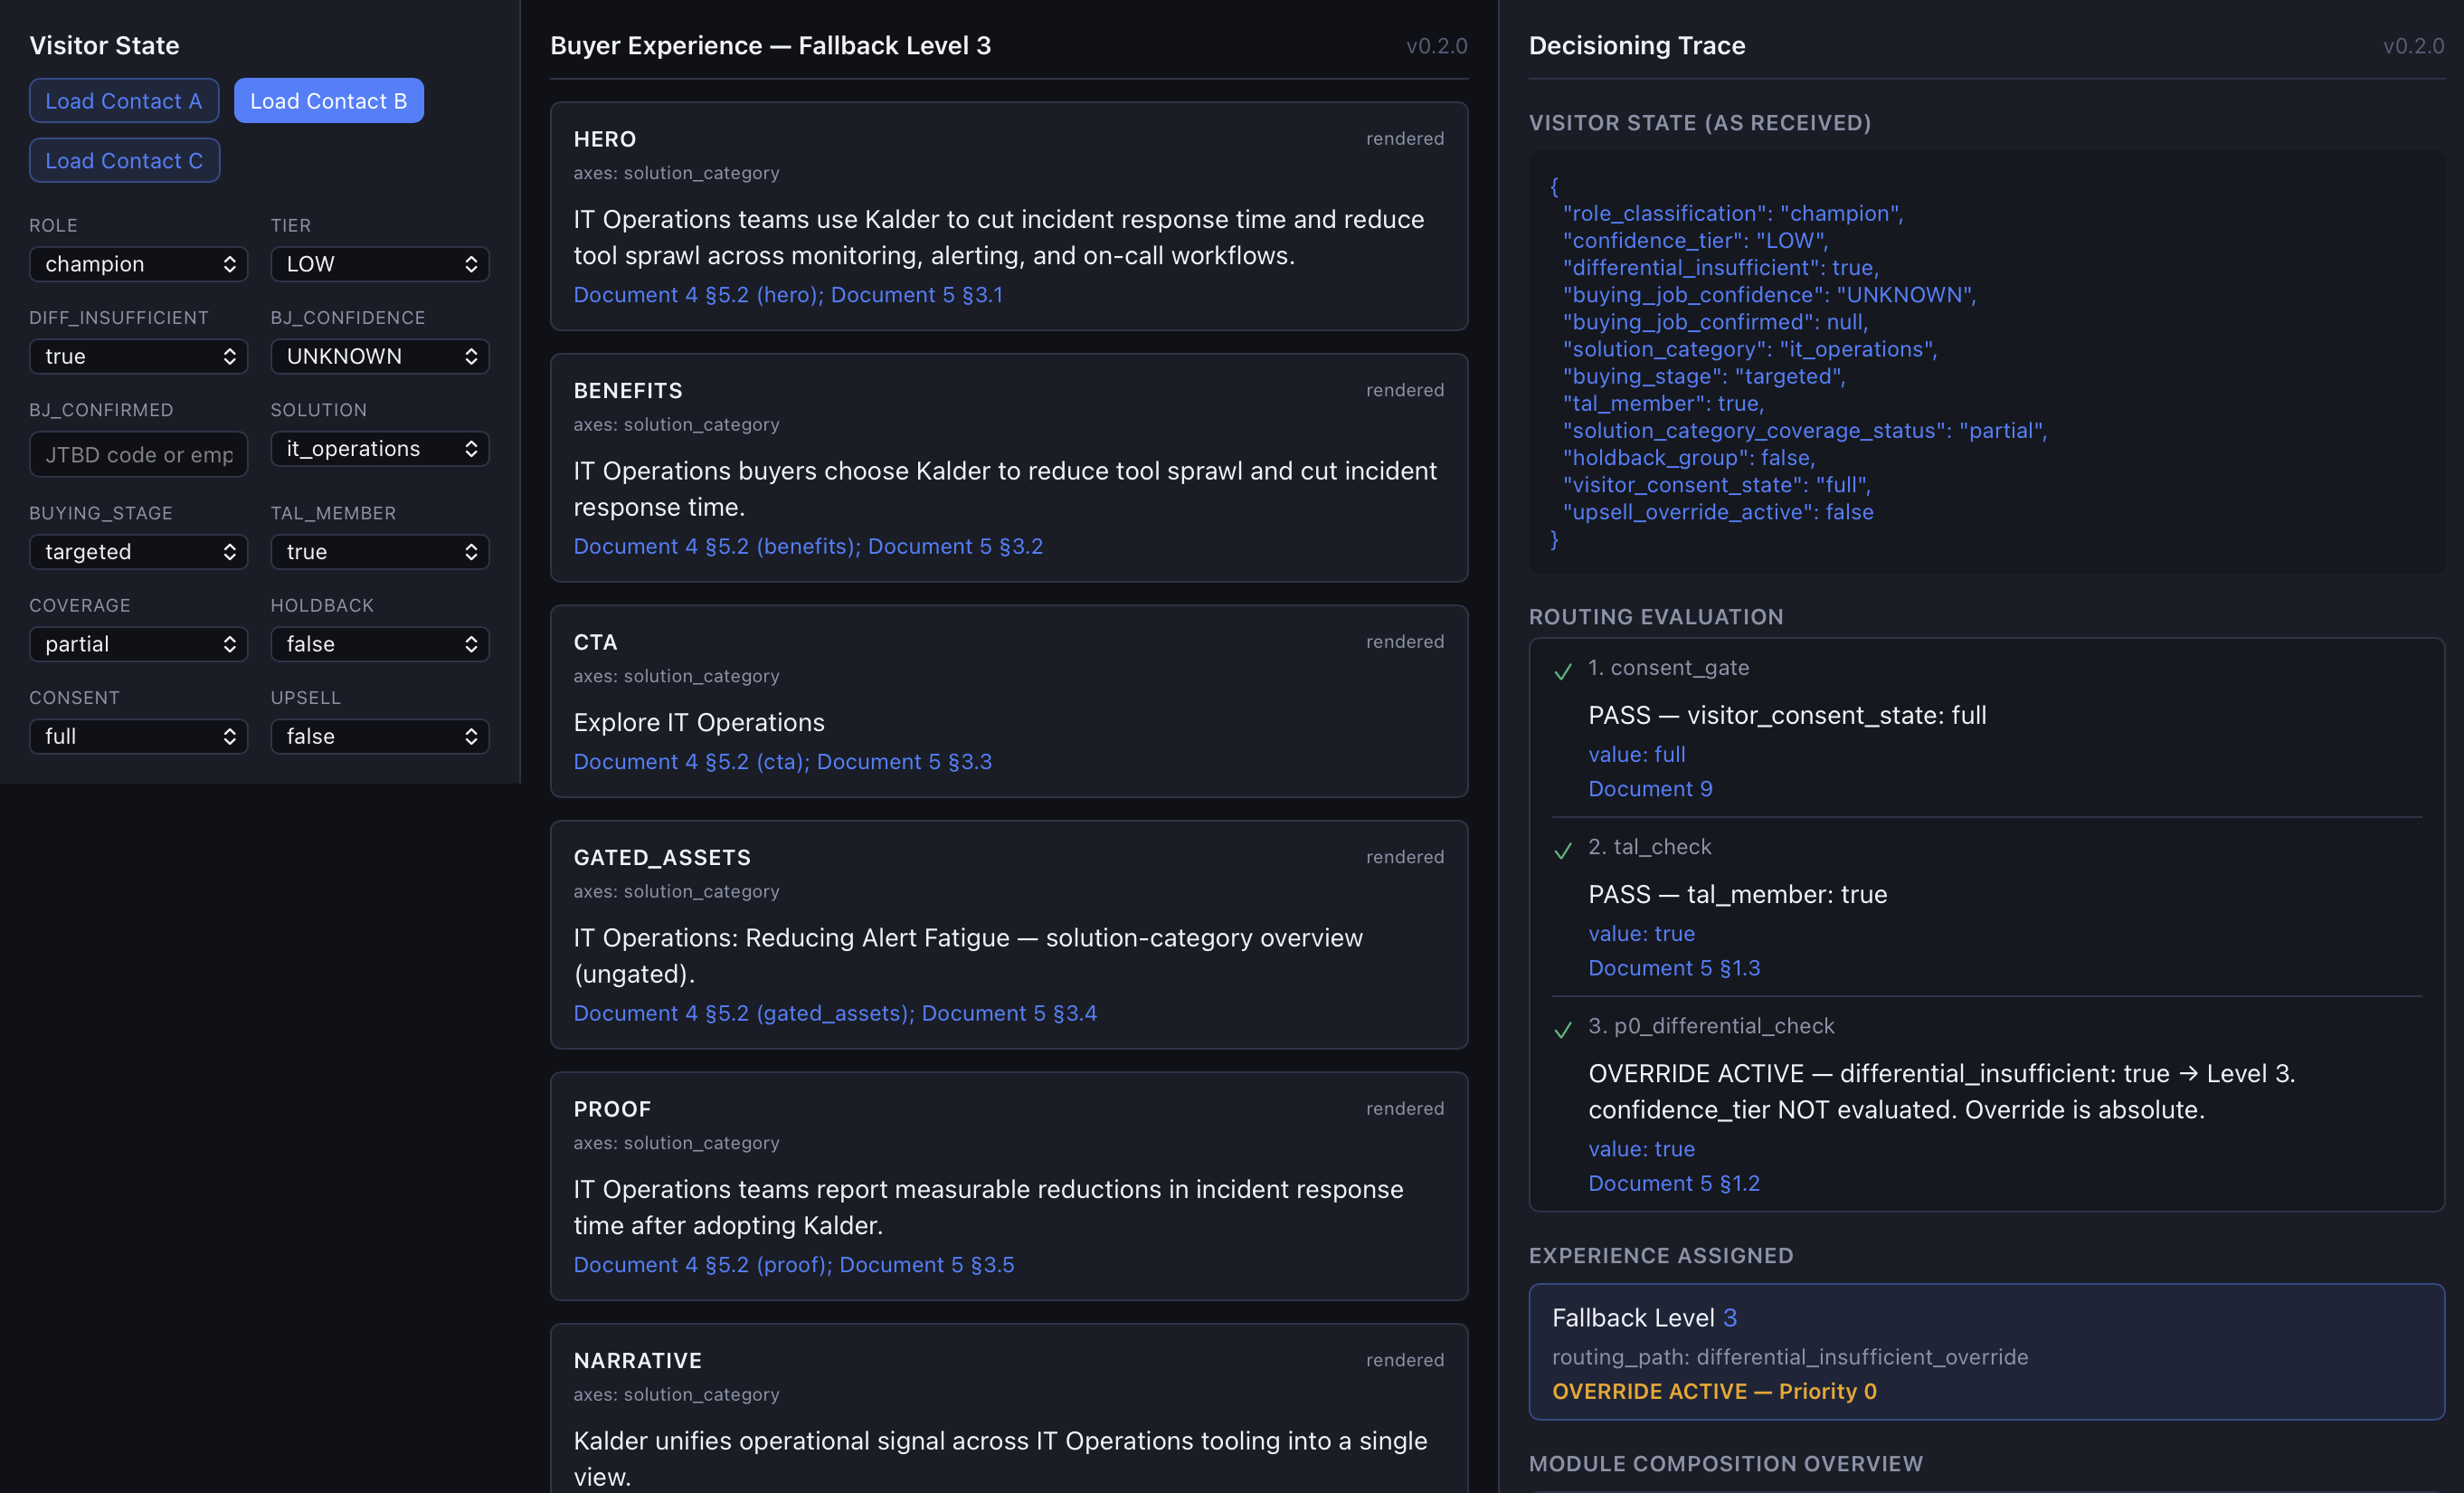Open the SOLUTION dropdown showing it_operations
The image size is (2464, 1493).
click(380, 449)
